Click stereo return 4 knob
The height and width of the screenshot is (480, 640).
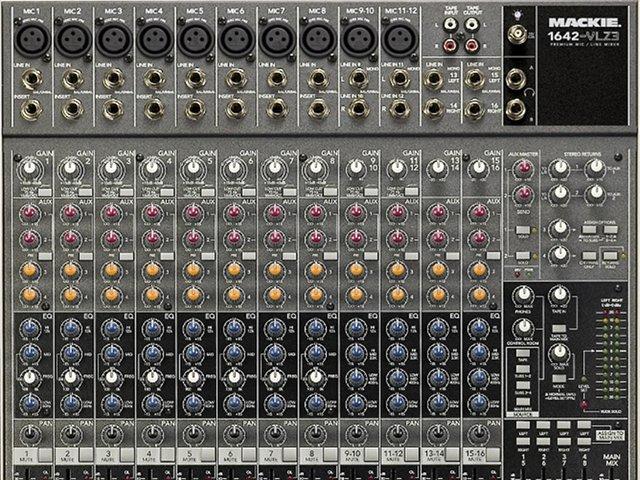tap(560, 254)
